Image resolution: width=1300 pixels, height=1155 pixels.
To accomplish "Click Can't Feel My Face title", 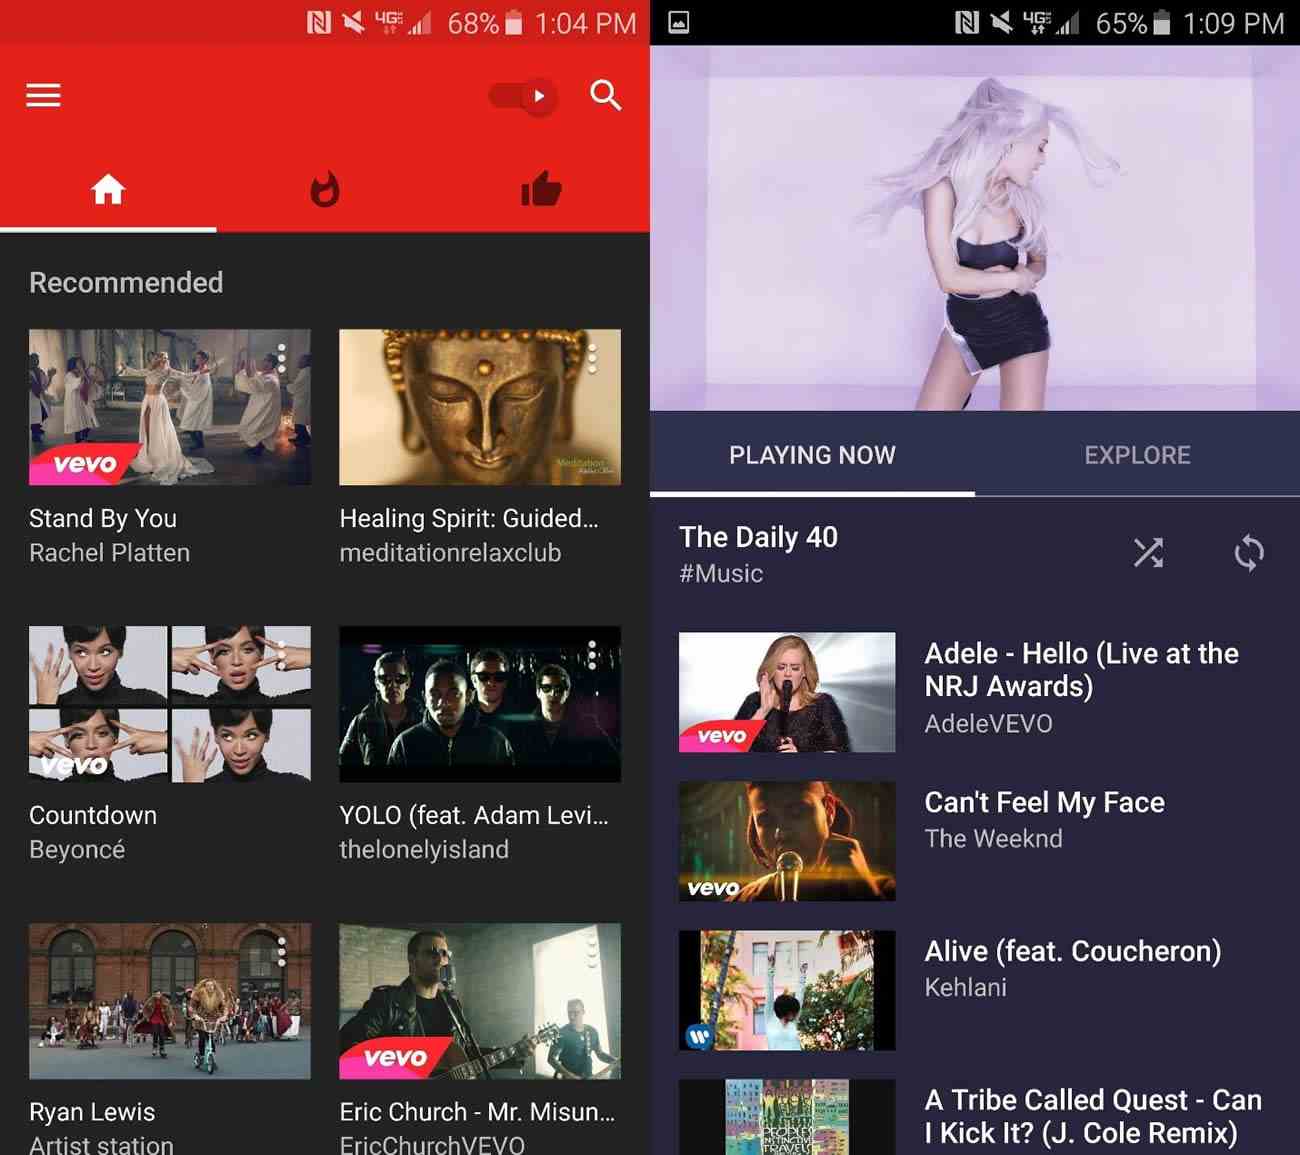I will (x=1044, y=802).
